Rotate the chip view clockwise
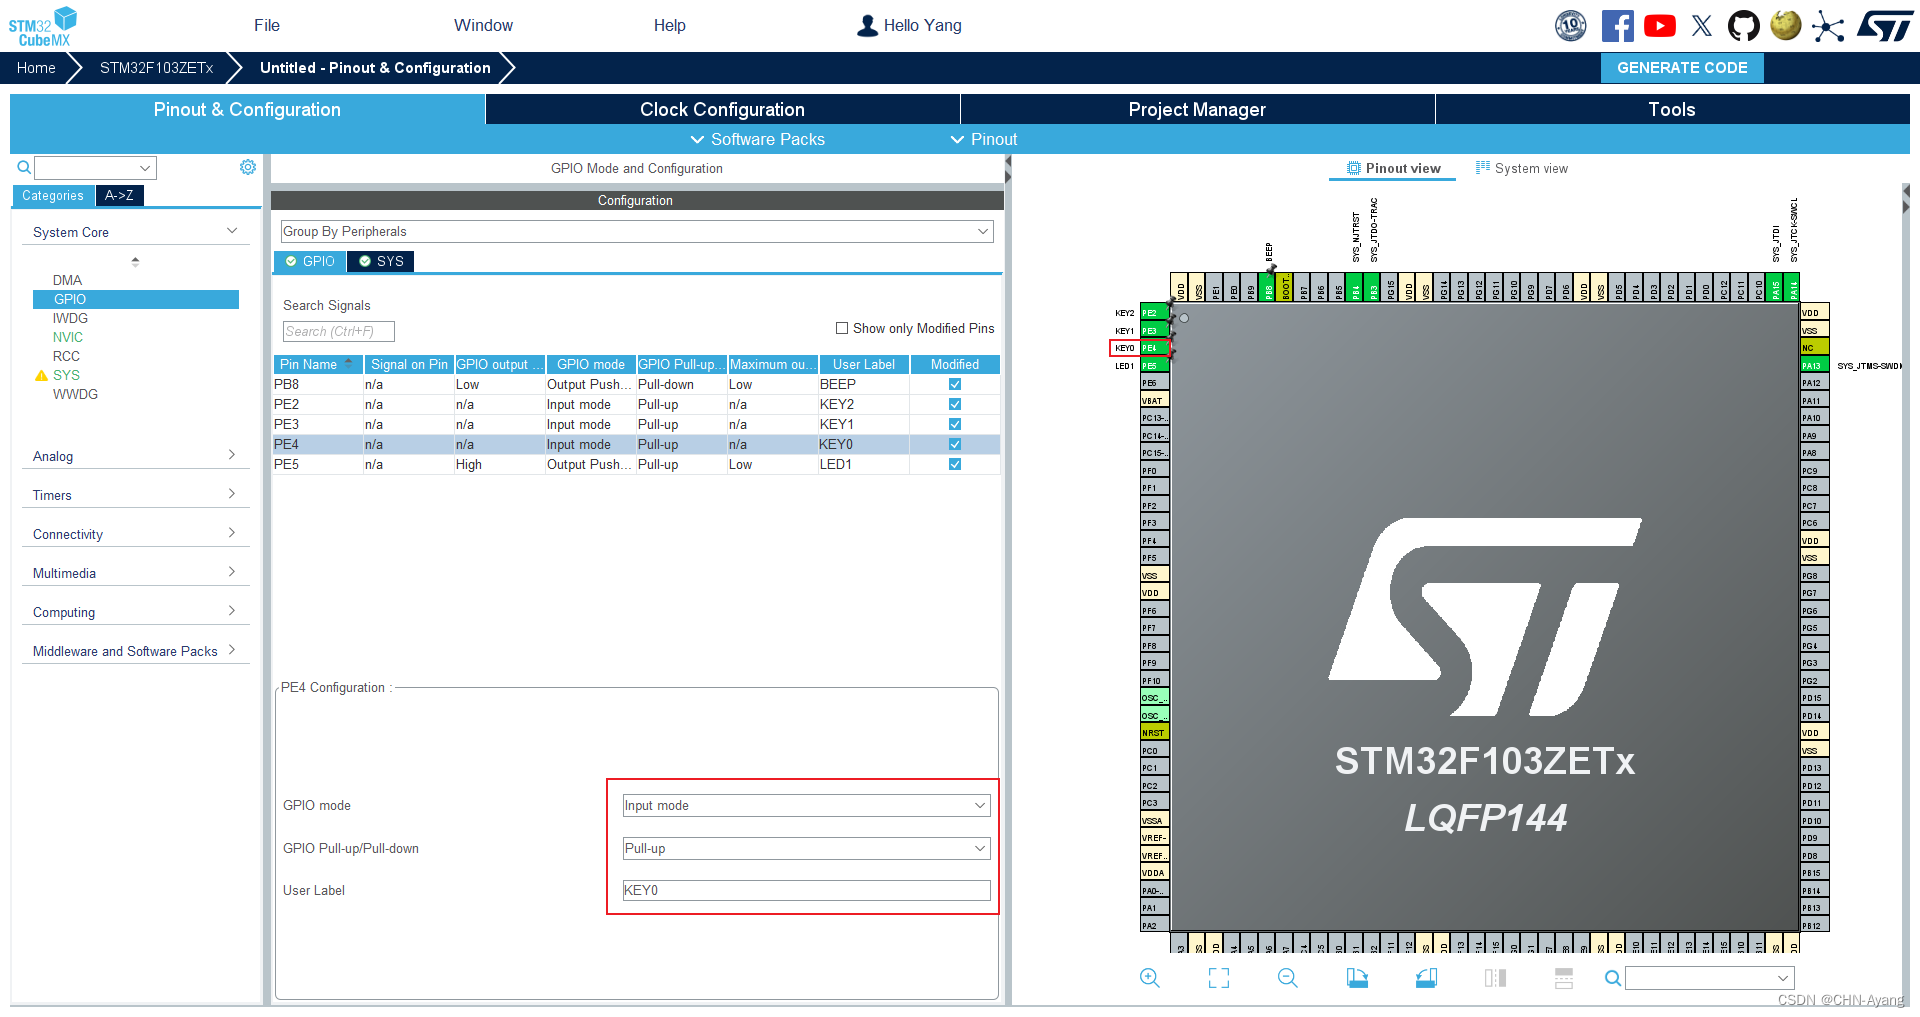This screenshot has width=1920, height=1017. (1357, 978)
